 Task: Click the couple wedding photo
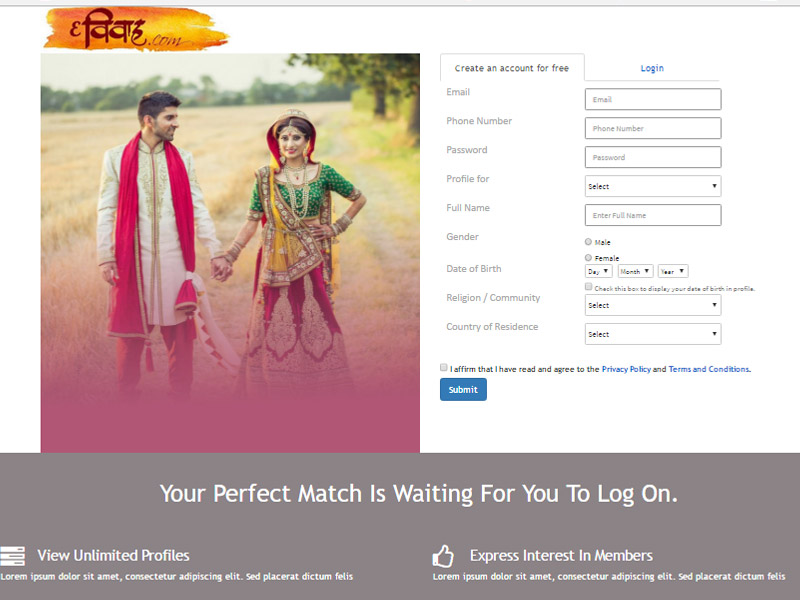point(230,253)
